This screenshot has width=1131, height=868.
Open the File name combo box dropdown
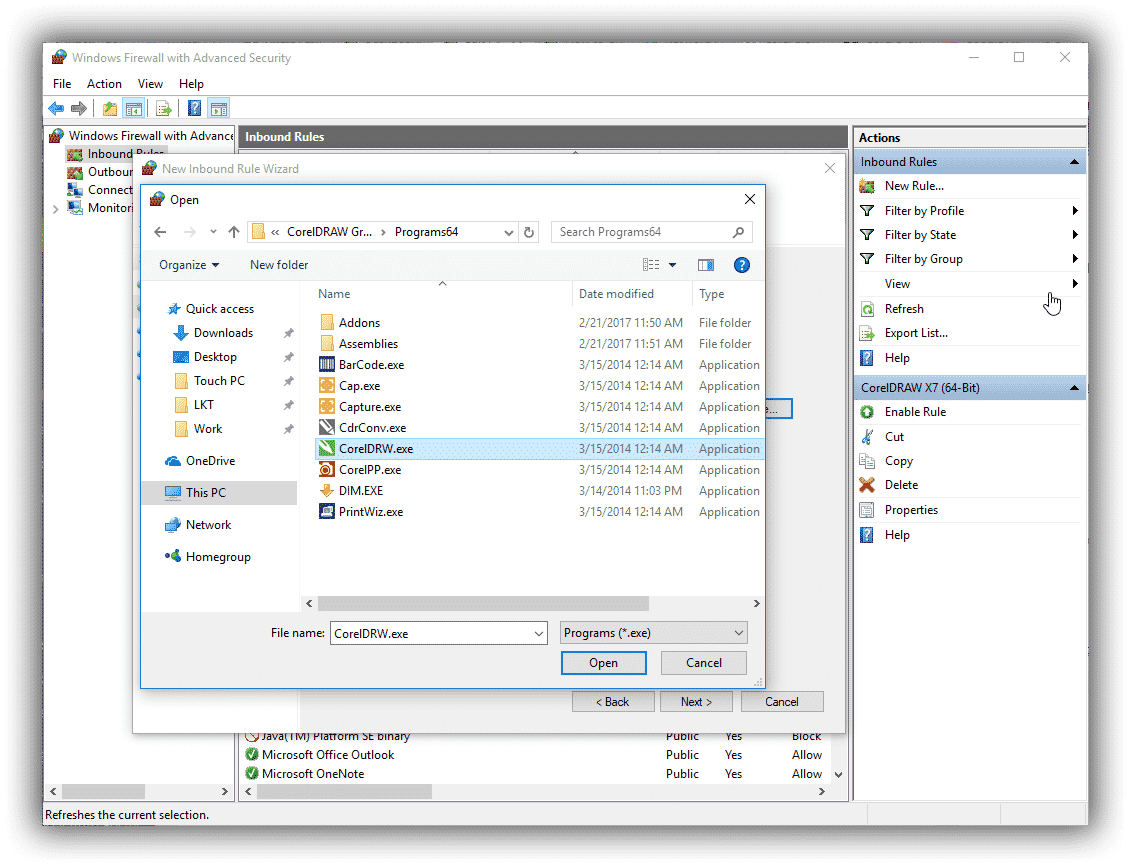[x=539, y=634]
